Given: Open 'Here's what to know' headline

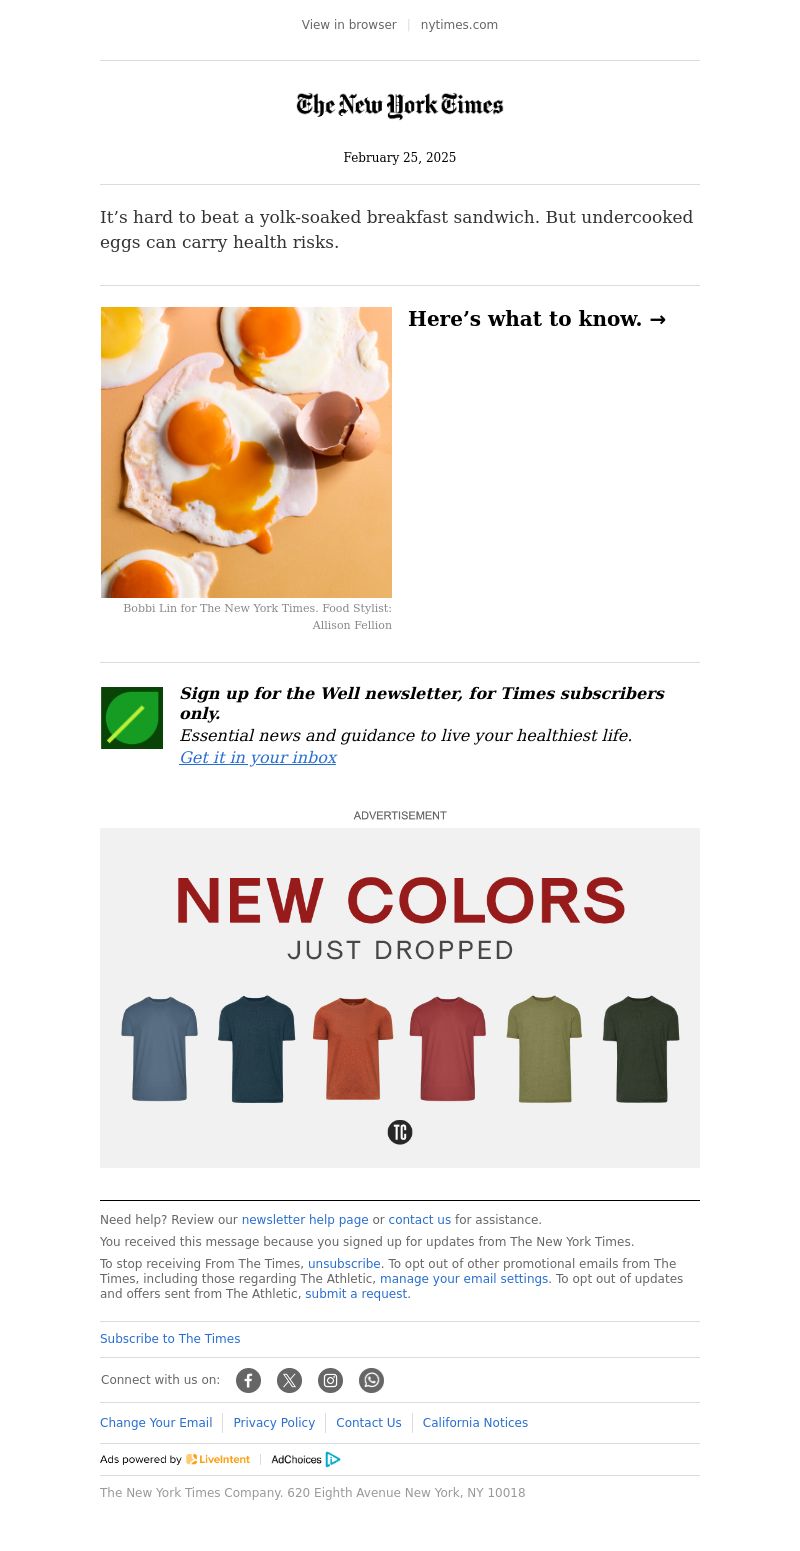Looking at the screenshot, I should coord(537,319).
